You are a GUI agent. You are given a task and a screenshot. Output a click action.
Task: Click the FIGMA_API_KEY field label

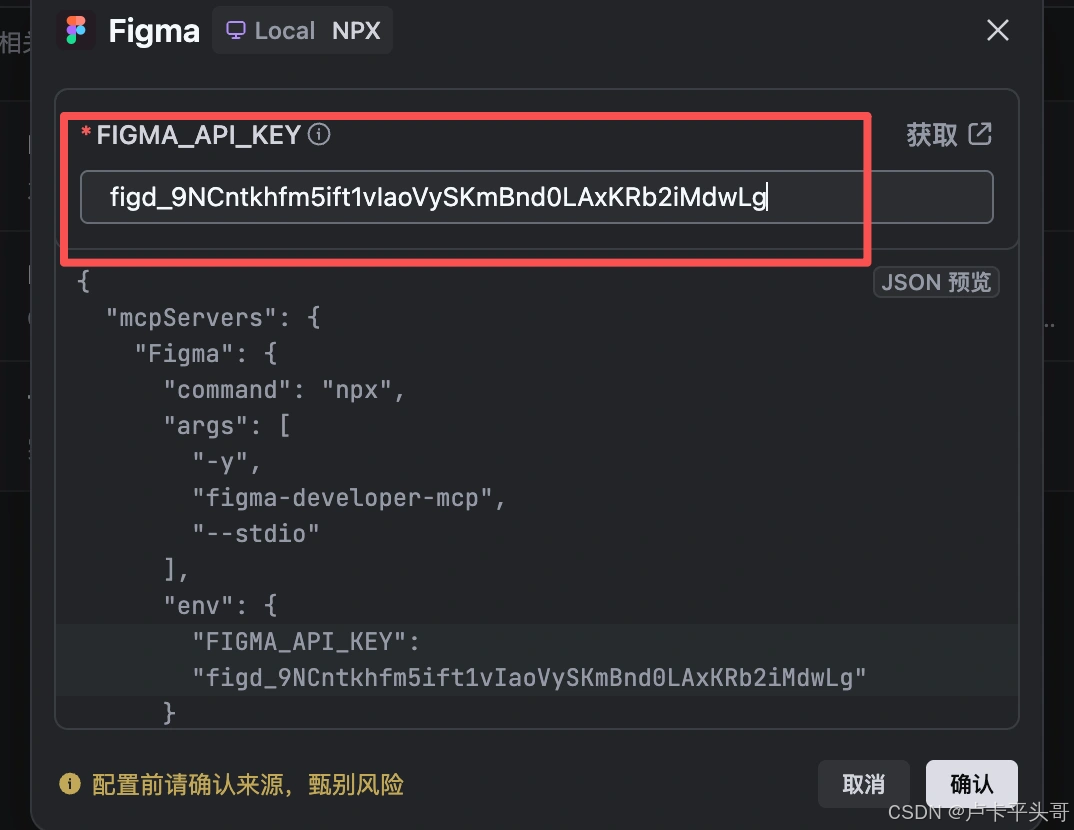(199, 135)
